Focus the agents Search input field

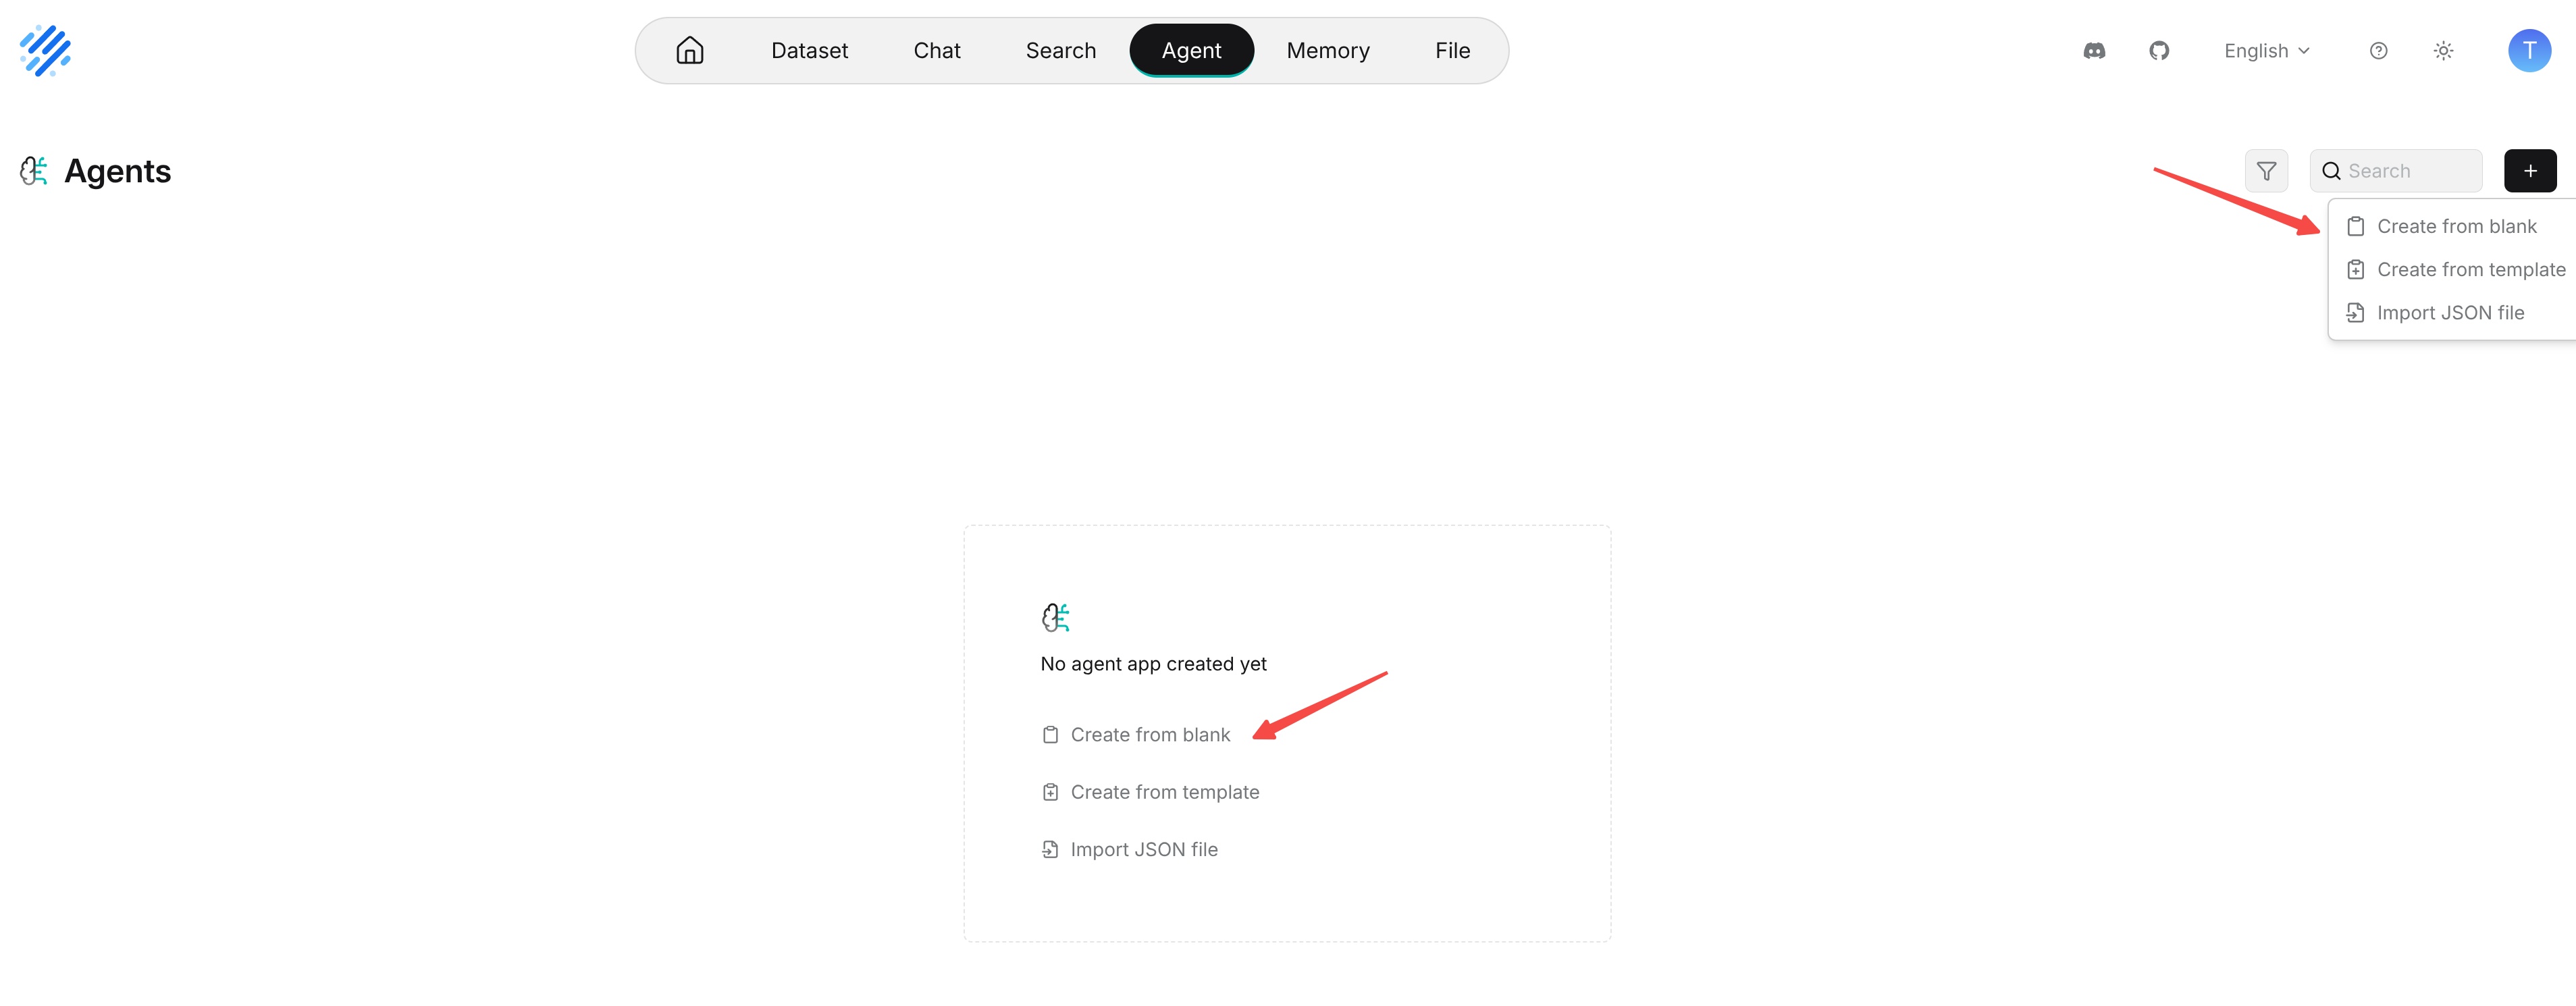point(2395,171)
